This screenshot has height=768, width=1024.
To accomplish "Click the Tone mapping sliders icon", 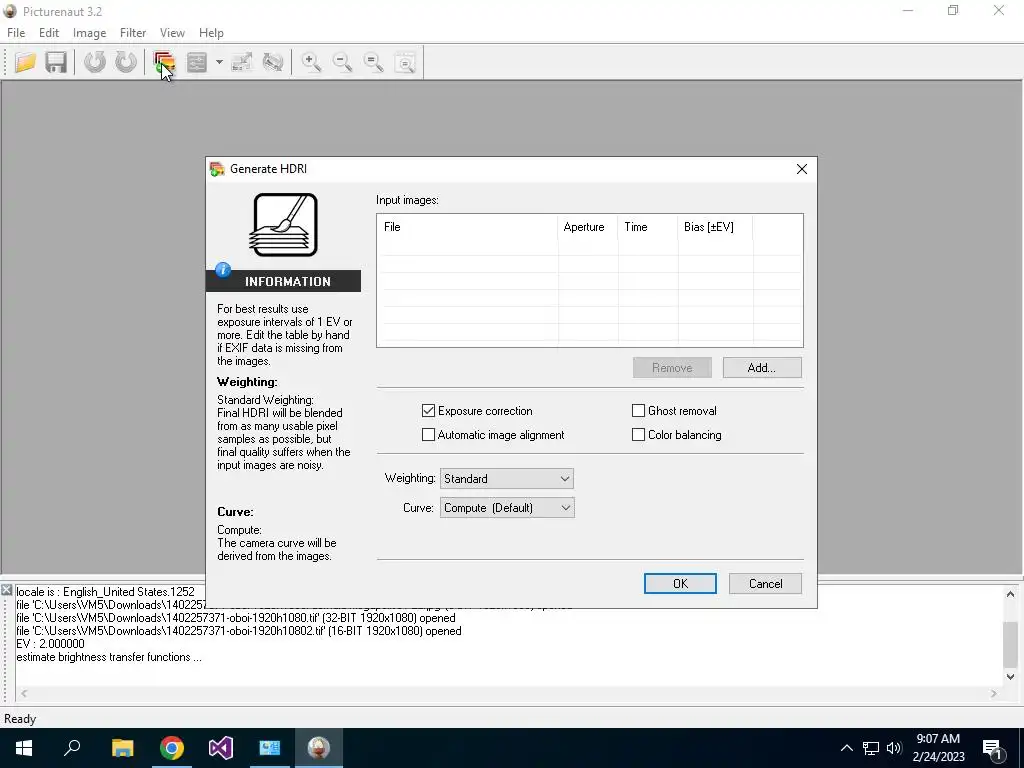I will pyautogui.click(x=197, y=62).
